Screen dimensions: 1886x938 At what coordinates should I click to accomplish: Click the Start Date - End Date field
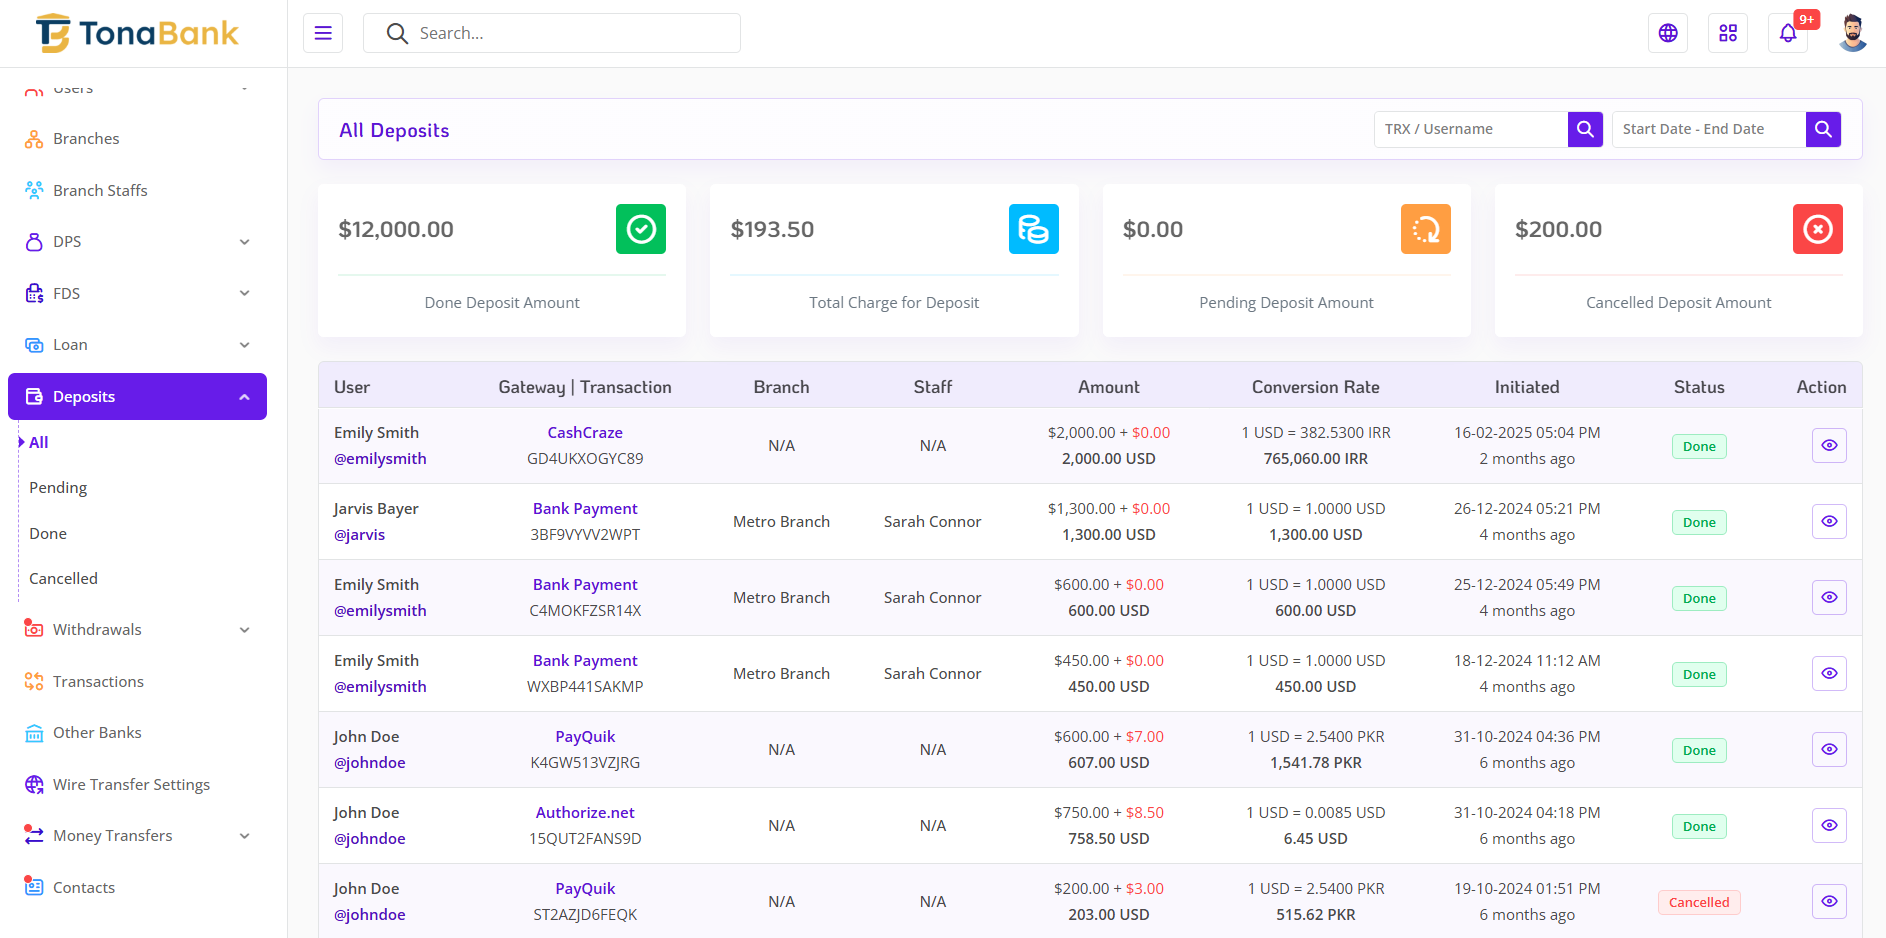pyautogui.click(x=1708, y=129)
